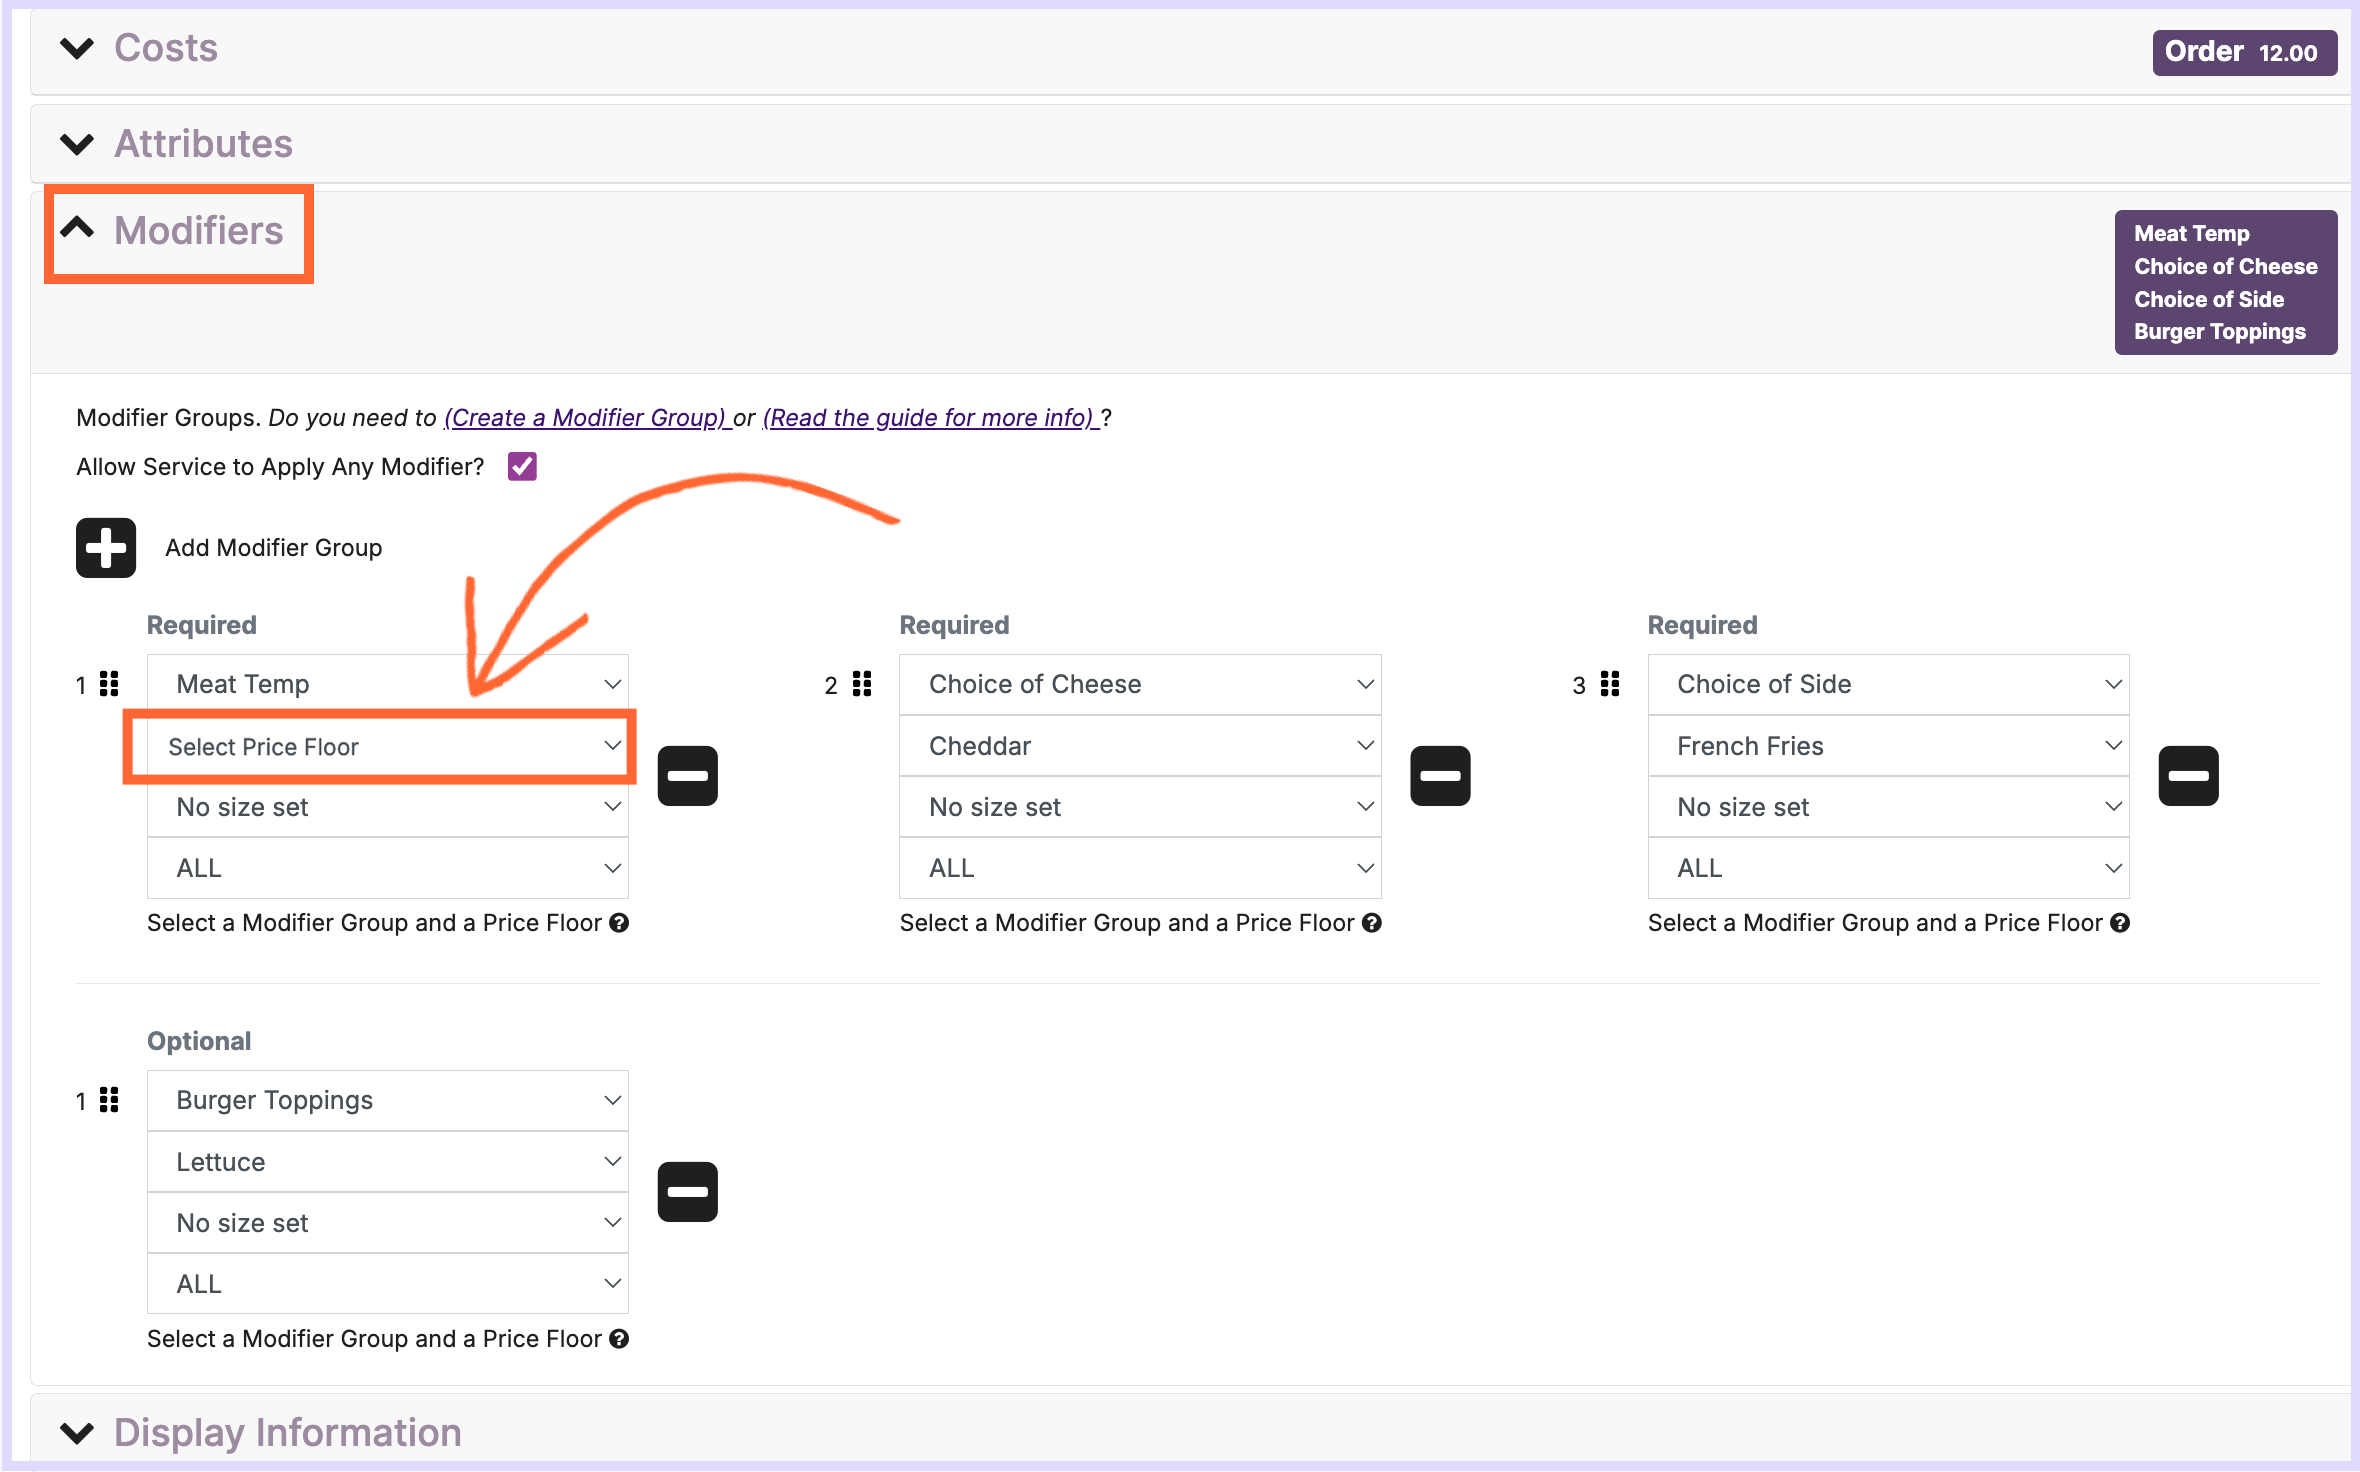Uncheck Allow Service to Apply Any Modifier
The width and height of the screenshot is (2360, 1472).
tap(522, 466)
